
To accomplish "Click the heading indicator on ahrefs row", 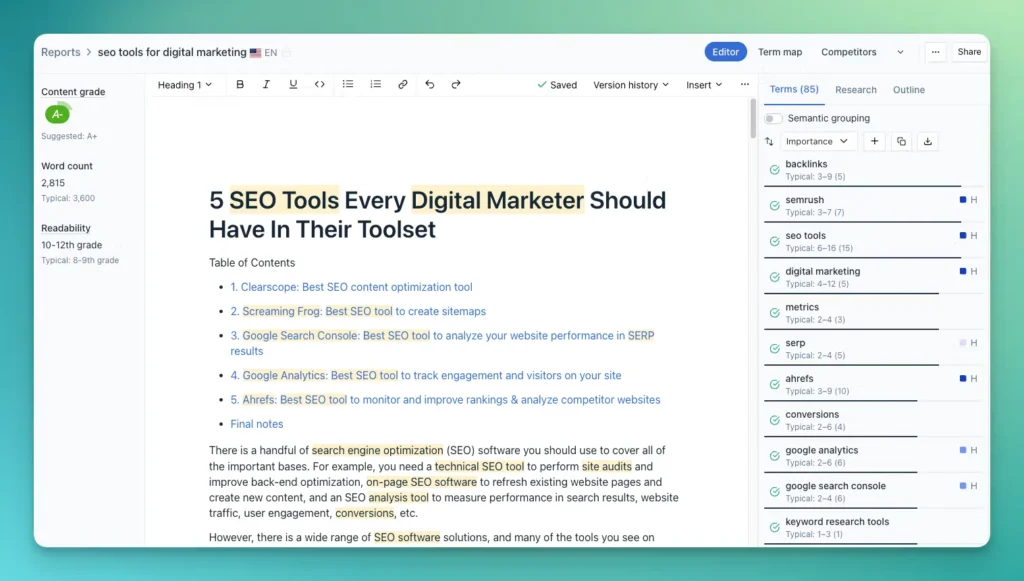I will coord(968,379).
